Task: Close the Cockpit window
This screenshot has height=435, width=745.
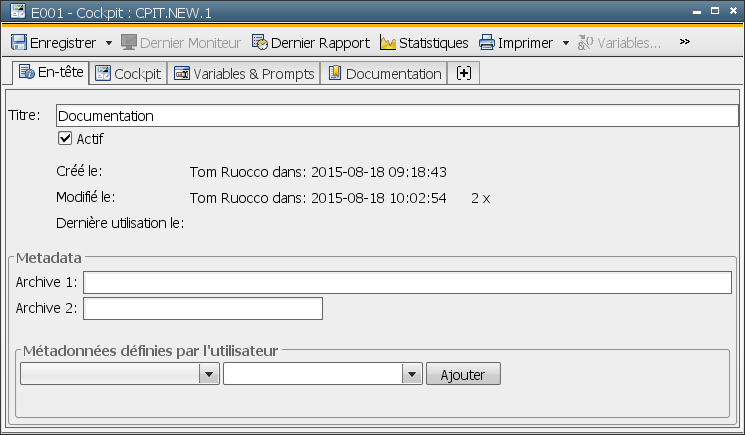Action: [733, 11]
